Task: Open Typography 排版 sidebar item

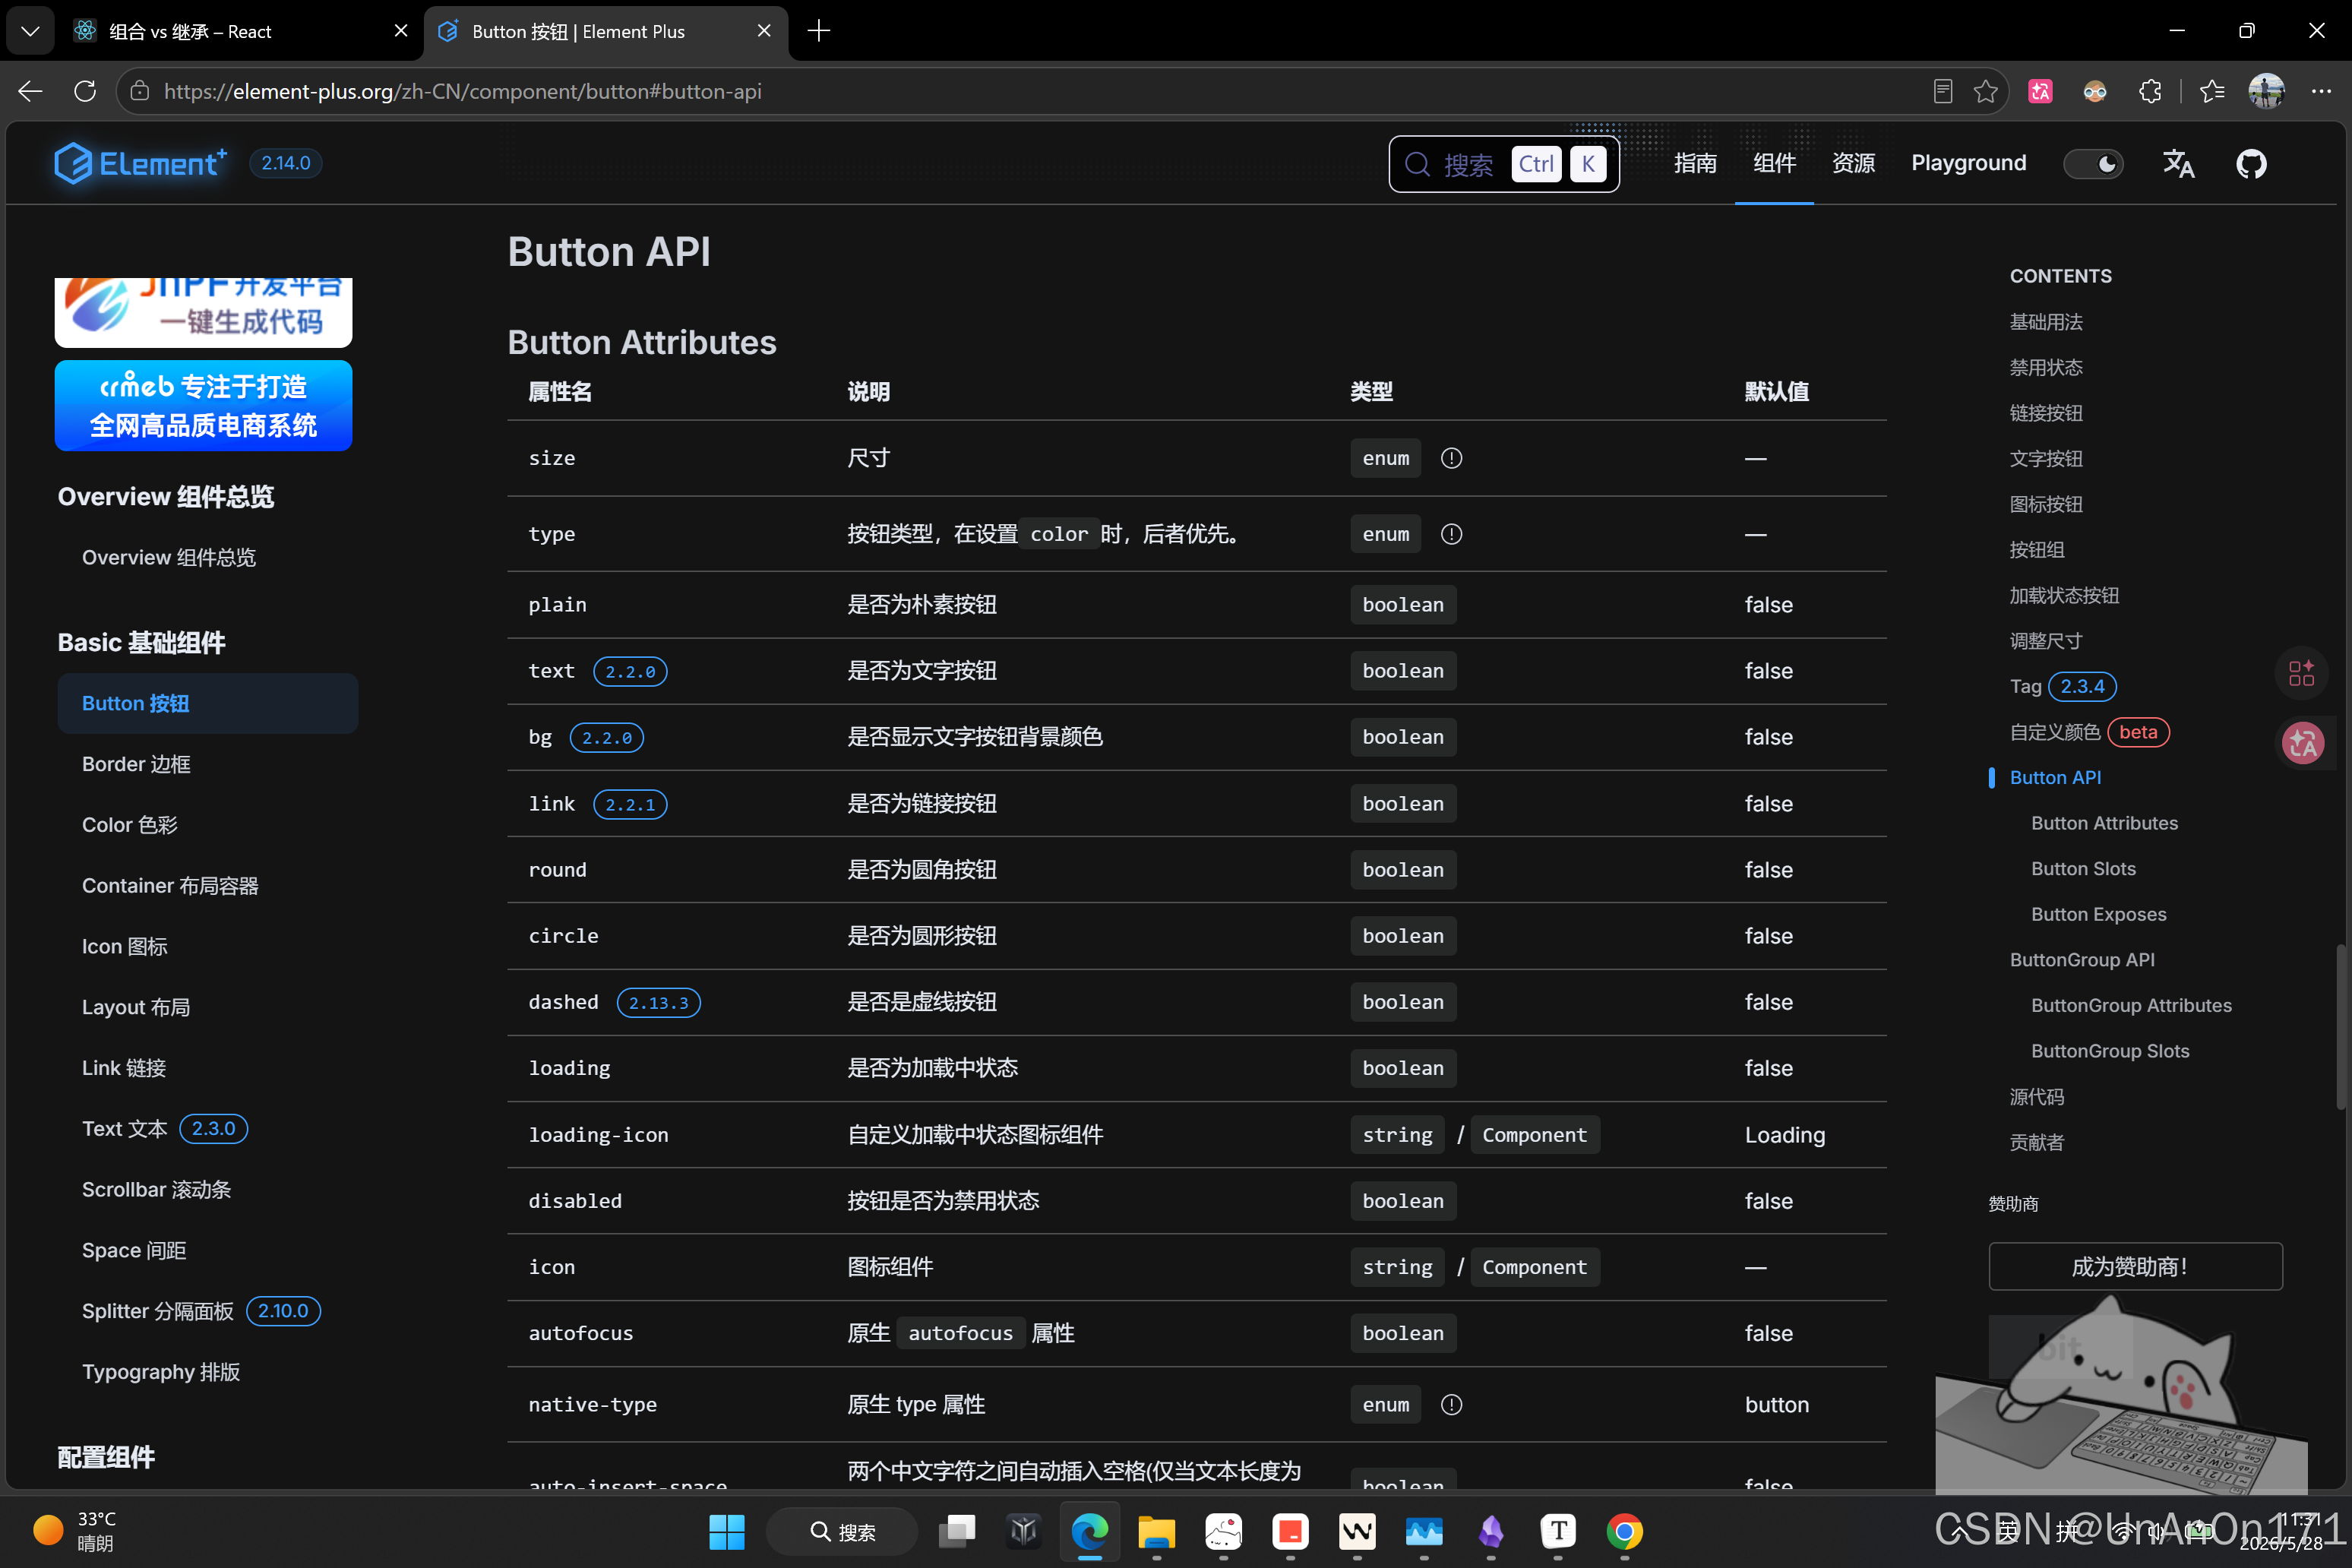Action: pos(161,1372)
